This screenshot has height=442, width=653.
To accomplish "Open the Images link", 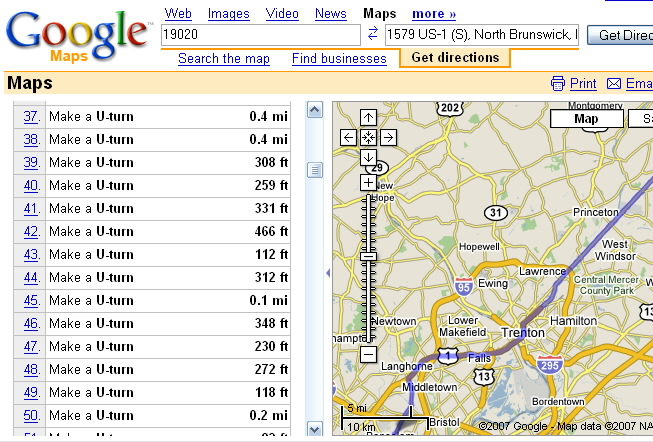I will coord(229,14).
